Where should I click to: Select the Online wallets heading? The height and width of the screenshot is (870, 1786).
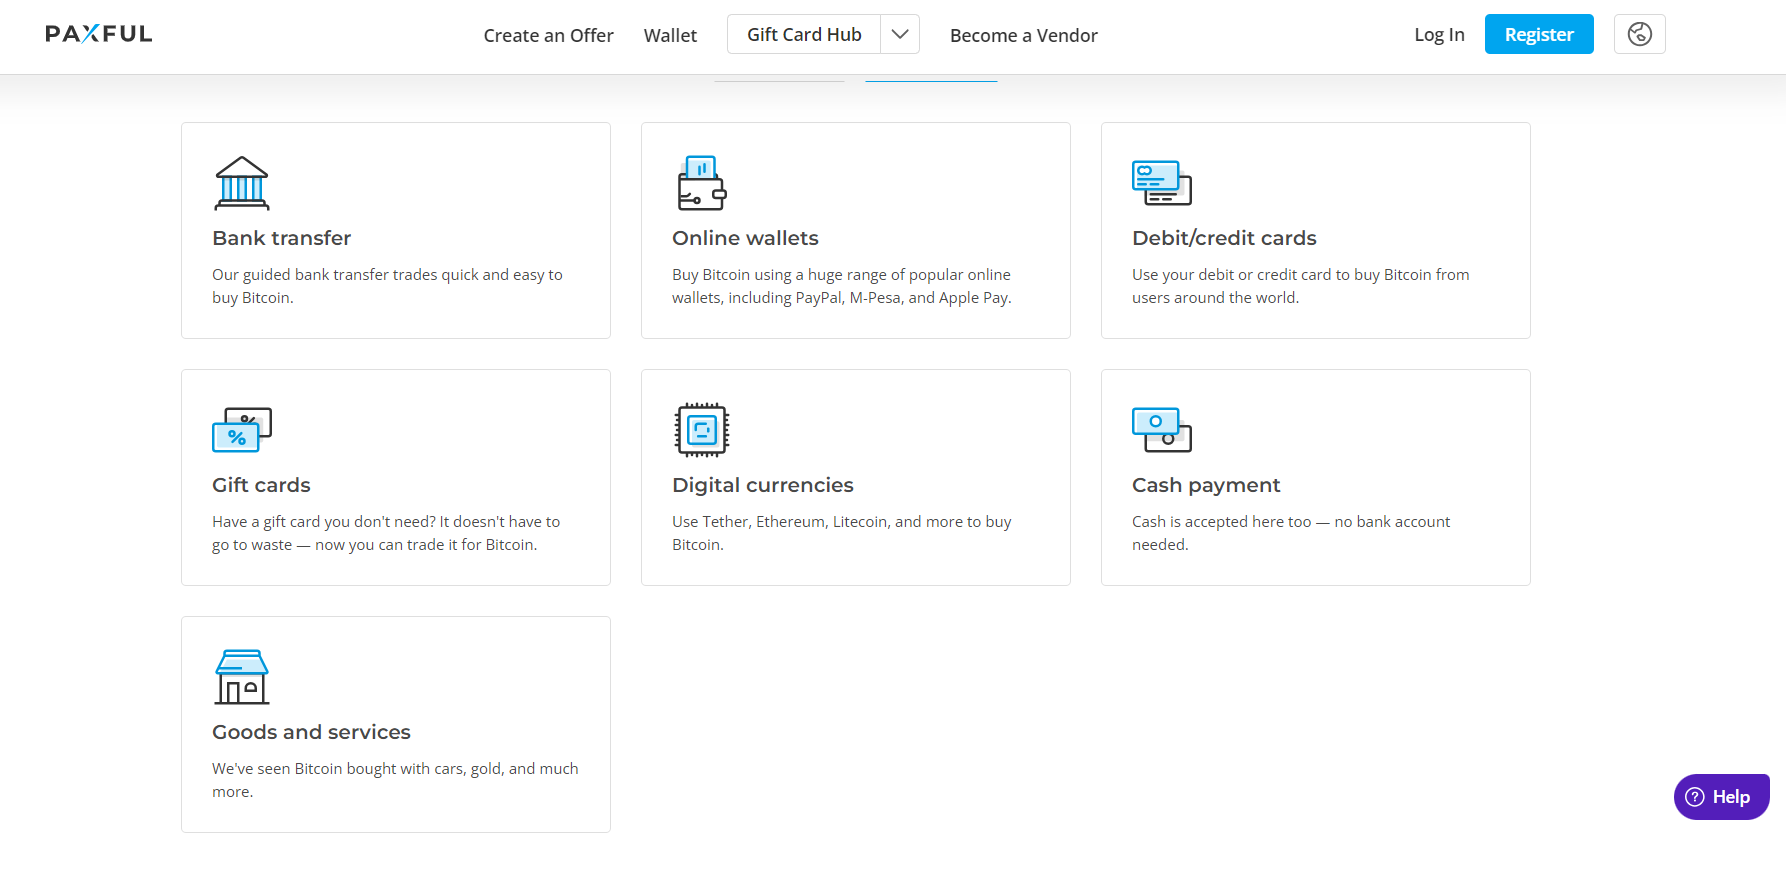coord(745,238)
